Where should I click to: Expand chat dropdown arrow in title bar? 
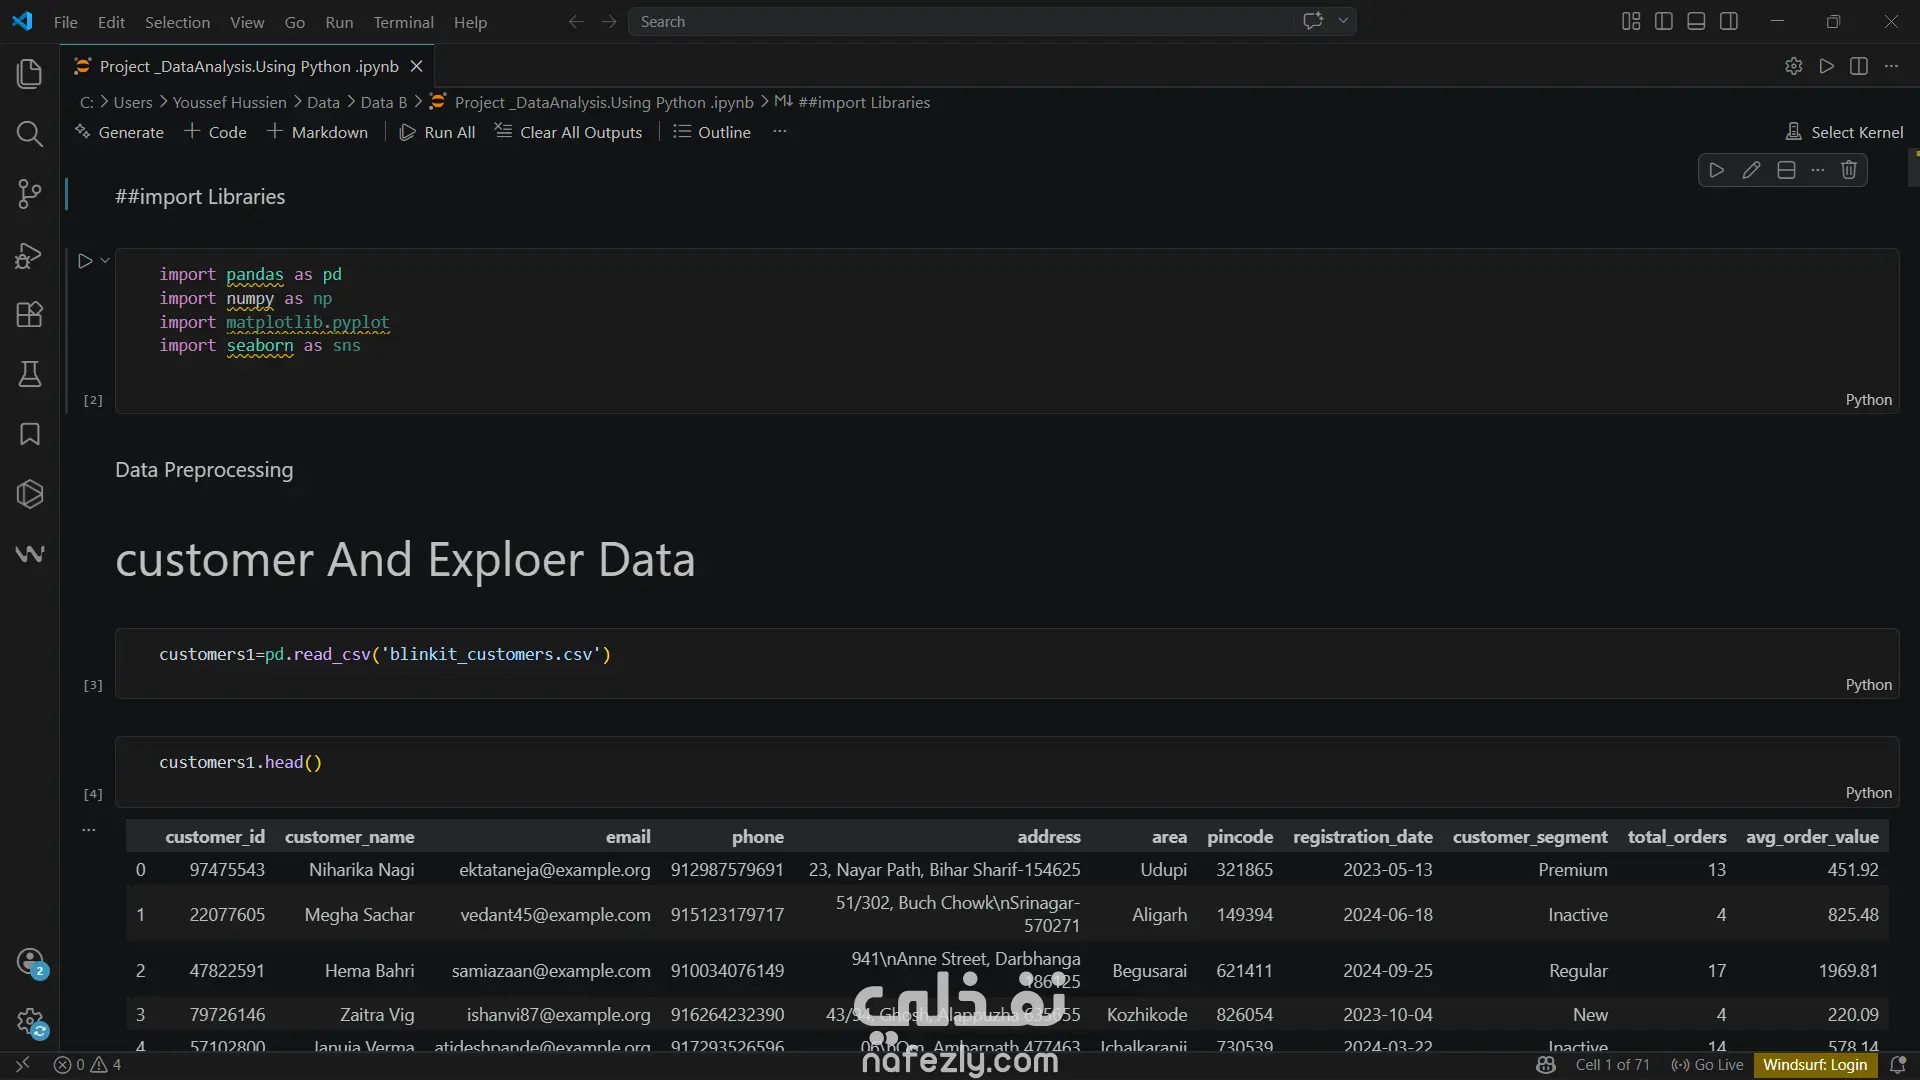1343,21
